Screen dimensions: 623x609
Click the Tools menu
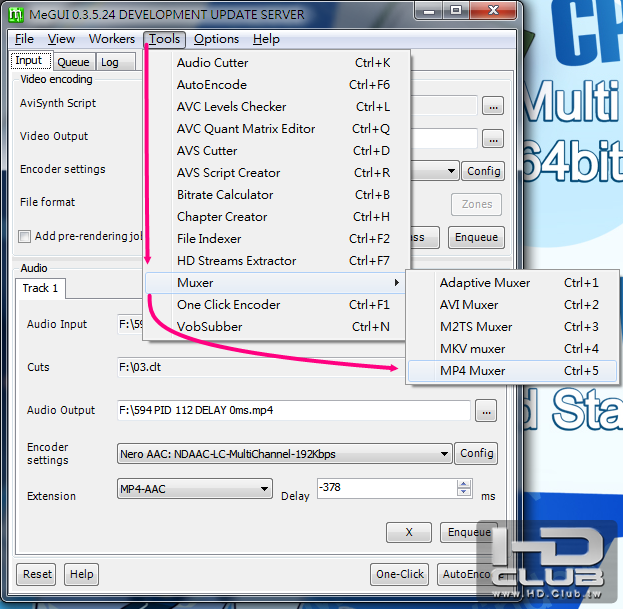coord(164,39)
